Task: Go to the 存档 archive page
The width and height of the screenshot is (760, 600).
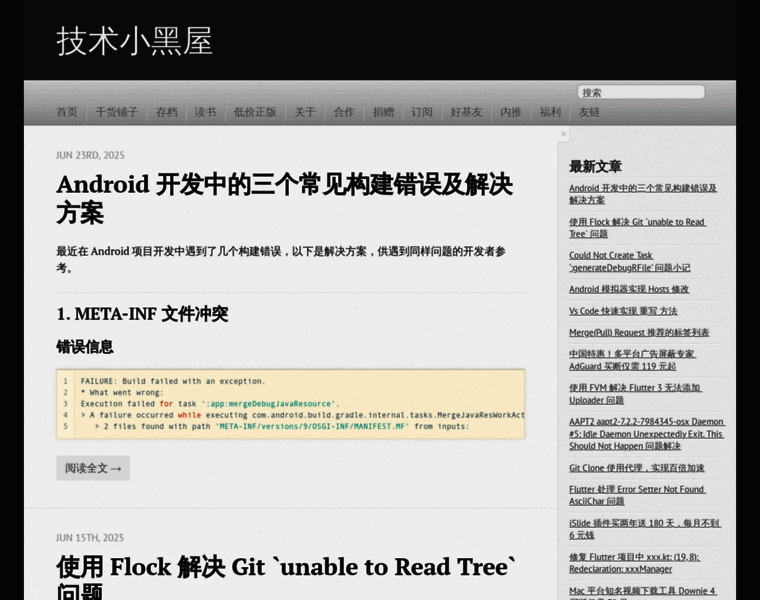Action: (167, 112)
